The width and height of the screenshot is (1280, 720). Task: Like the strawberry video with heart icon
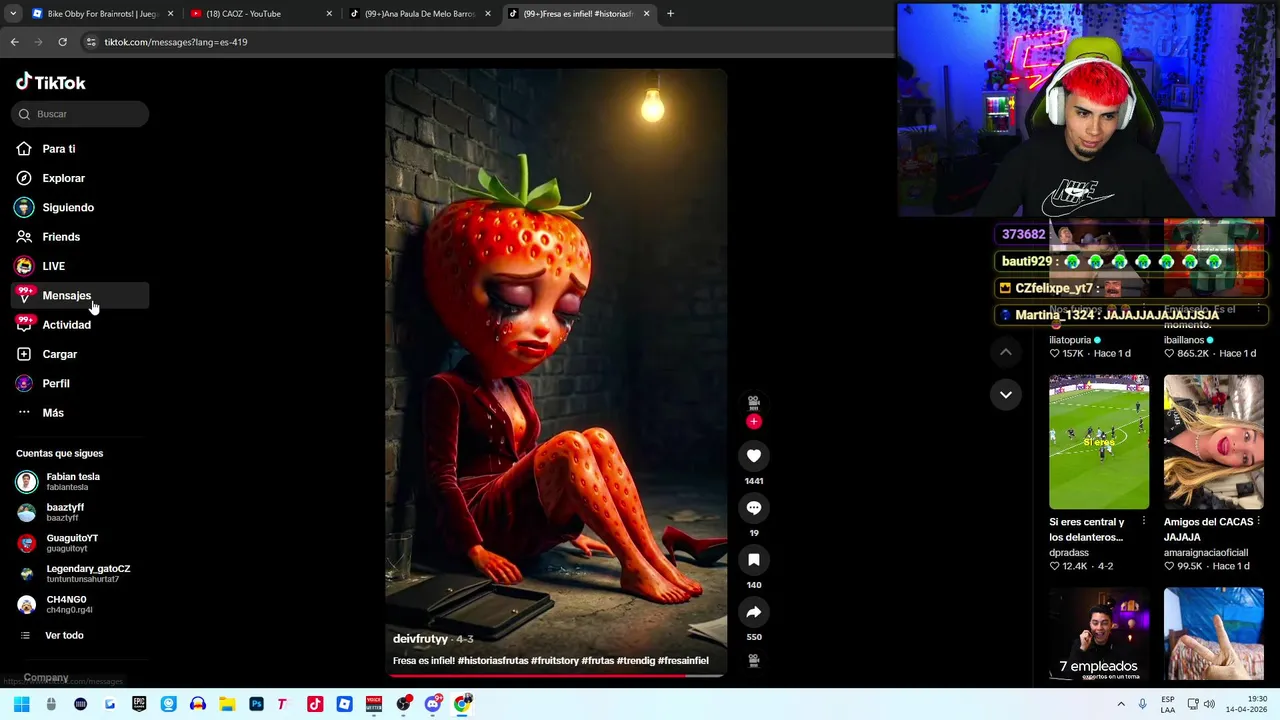[754, 456]
